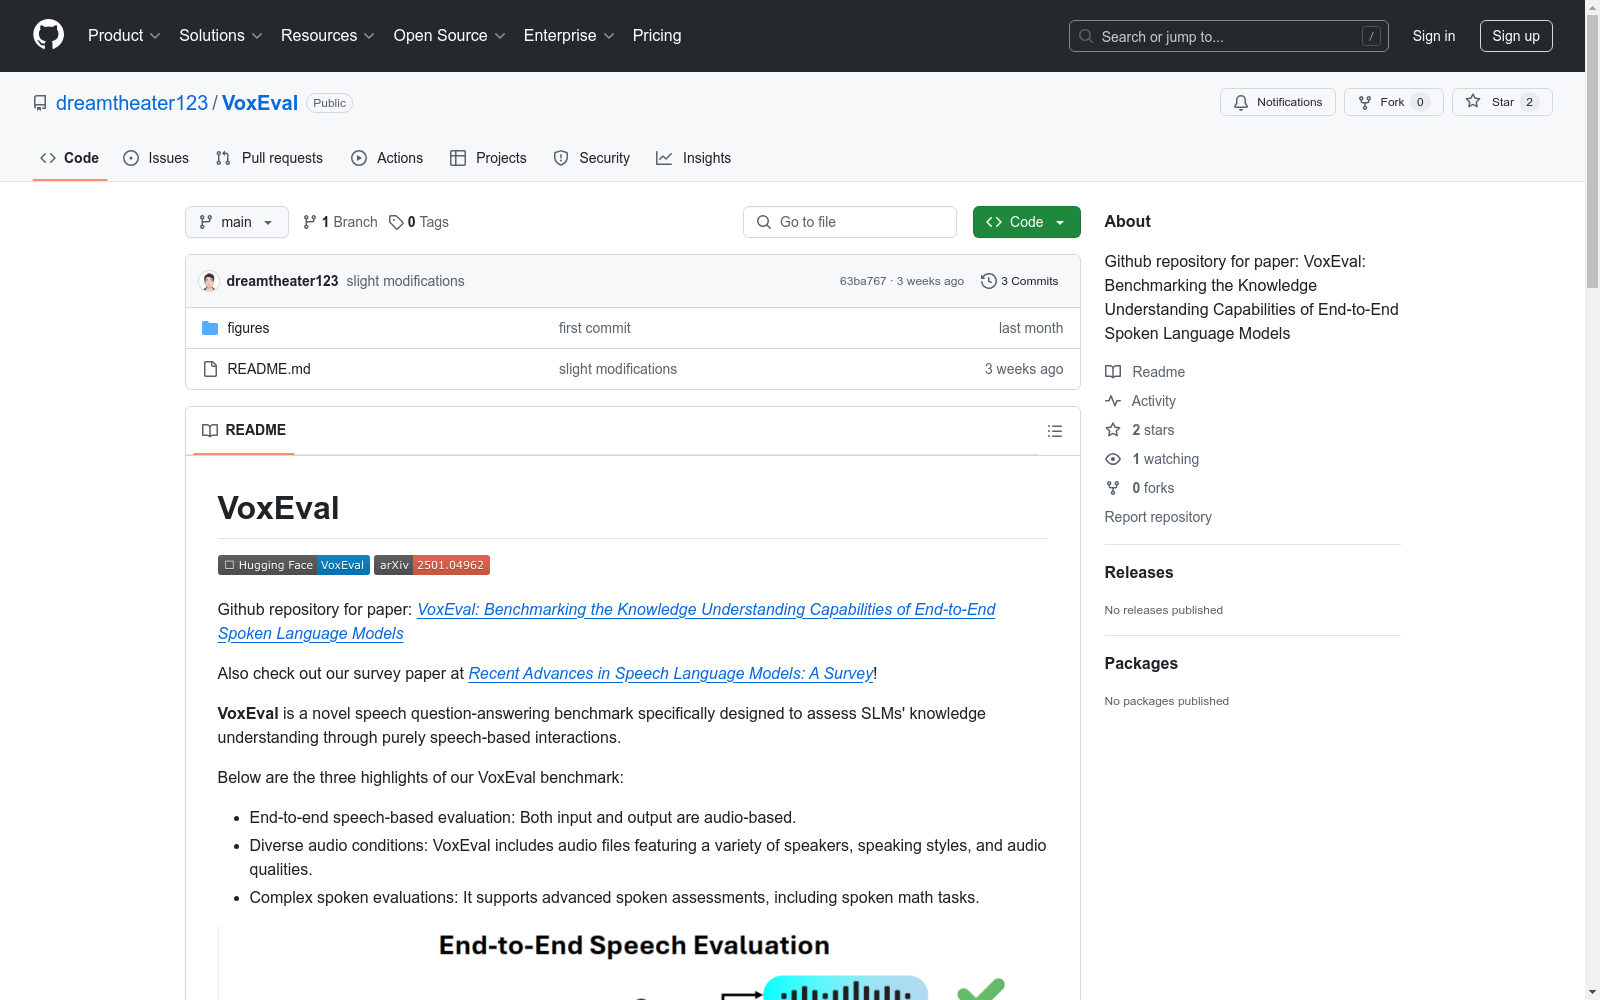1600x1000 pixels.
Task: Open the VoxEval repository name link
Action: coord(260,103)
